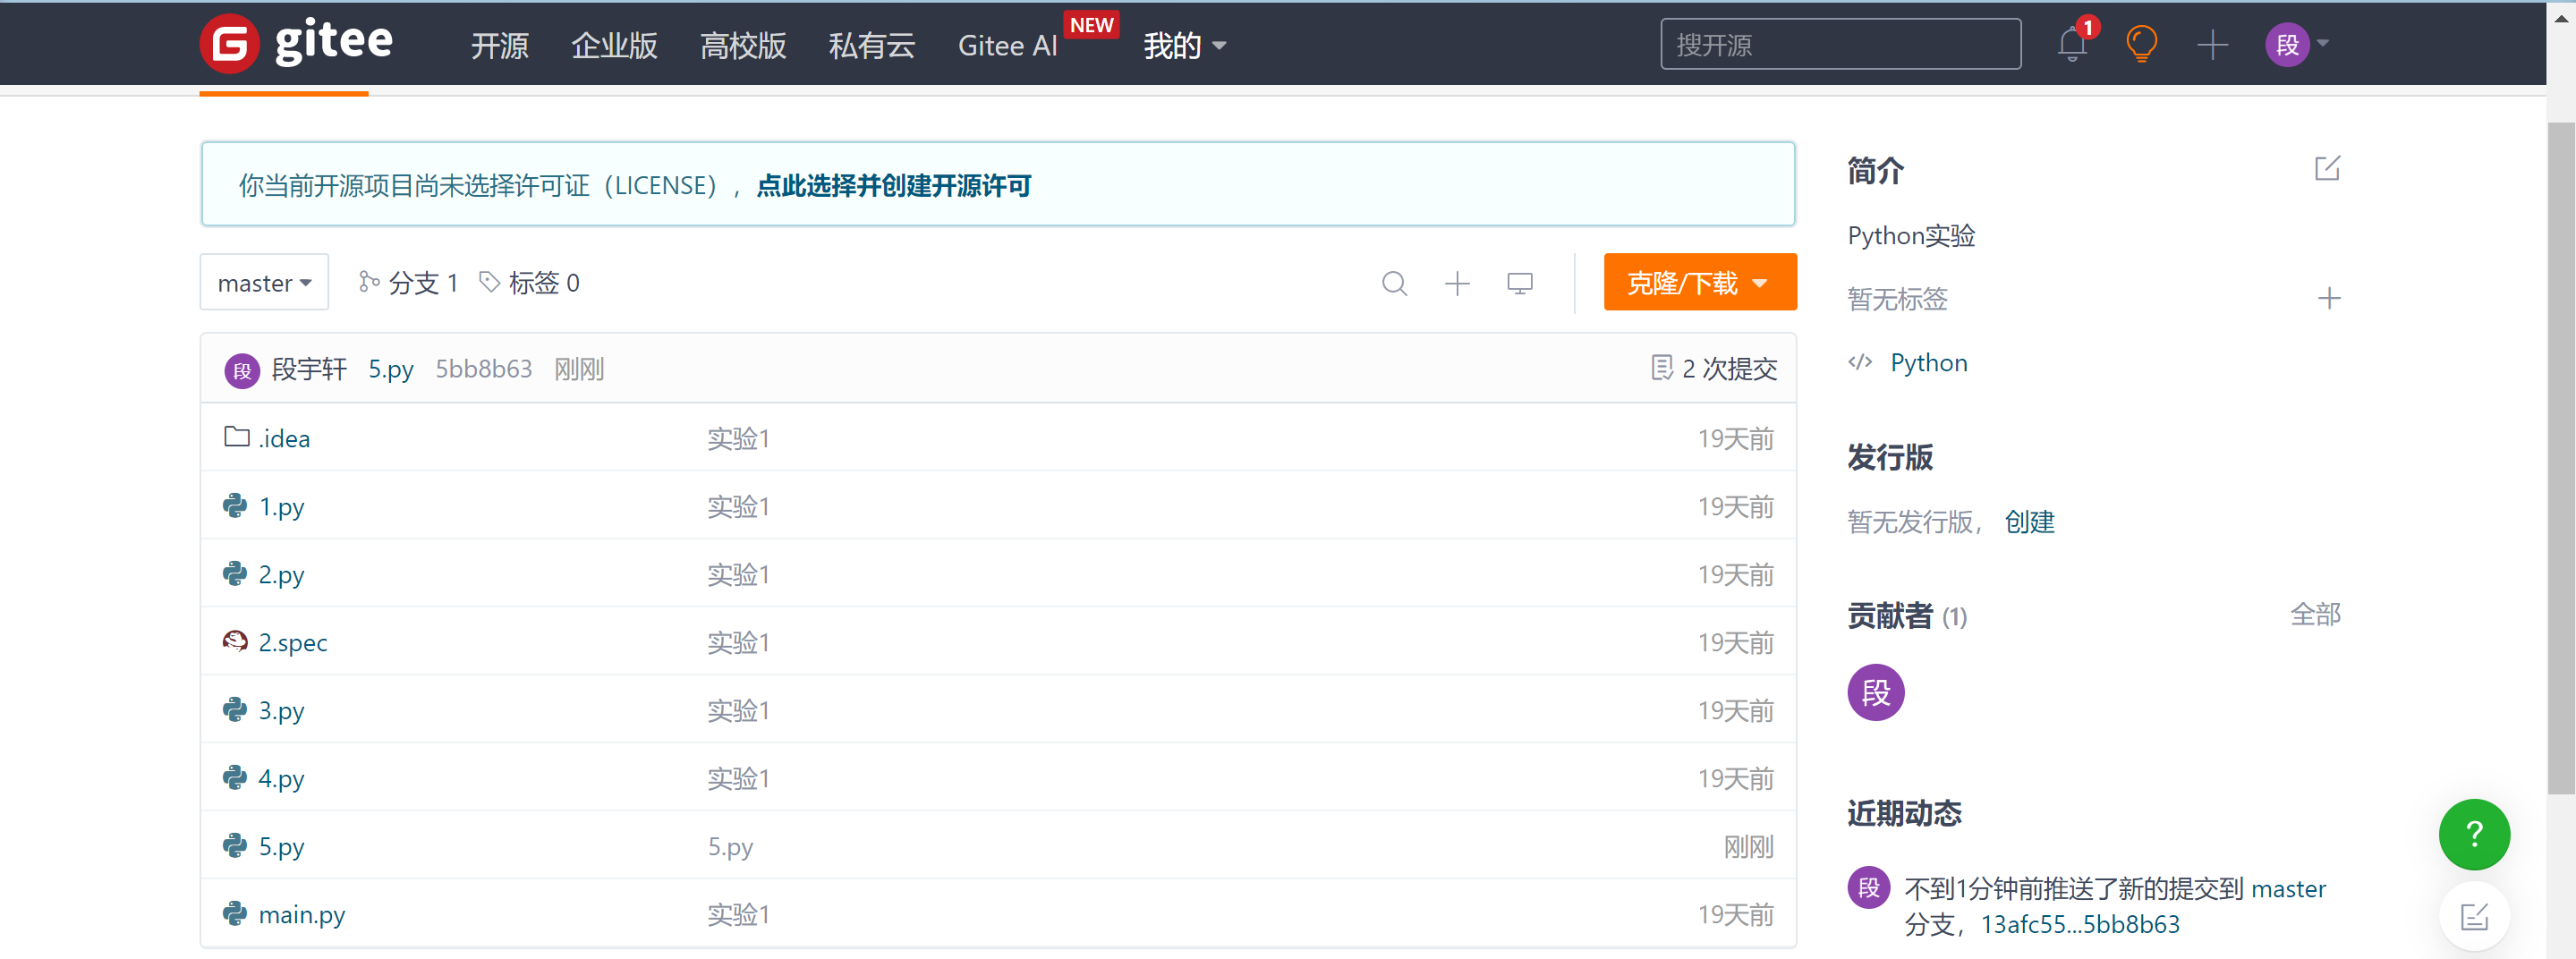
Task: Click the Python language link
Action: pyautogui.click(x=1928, y=363)
